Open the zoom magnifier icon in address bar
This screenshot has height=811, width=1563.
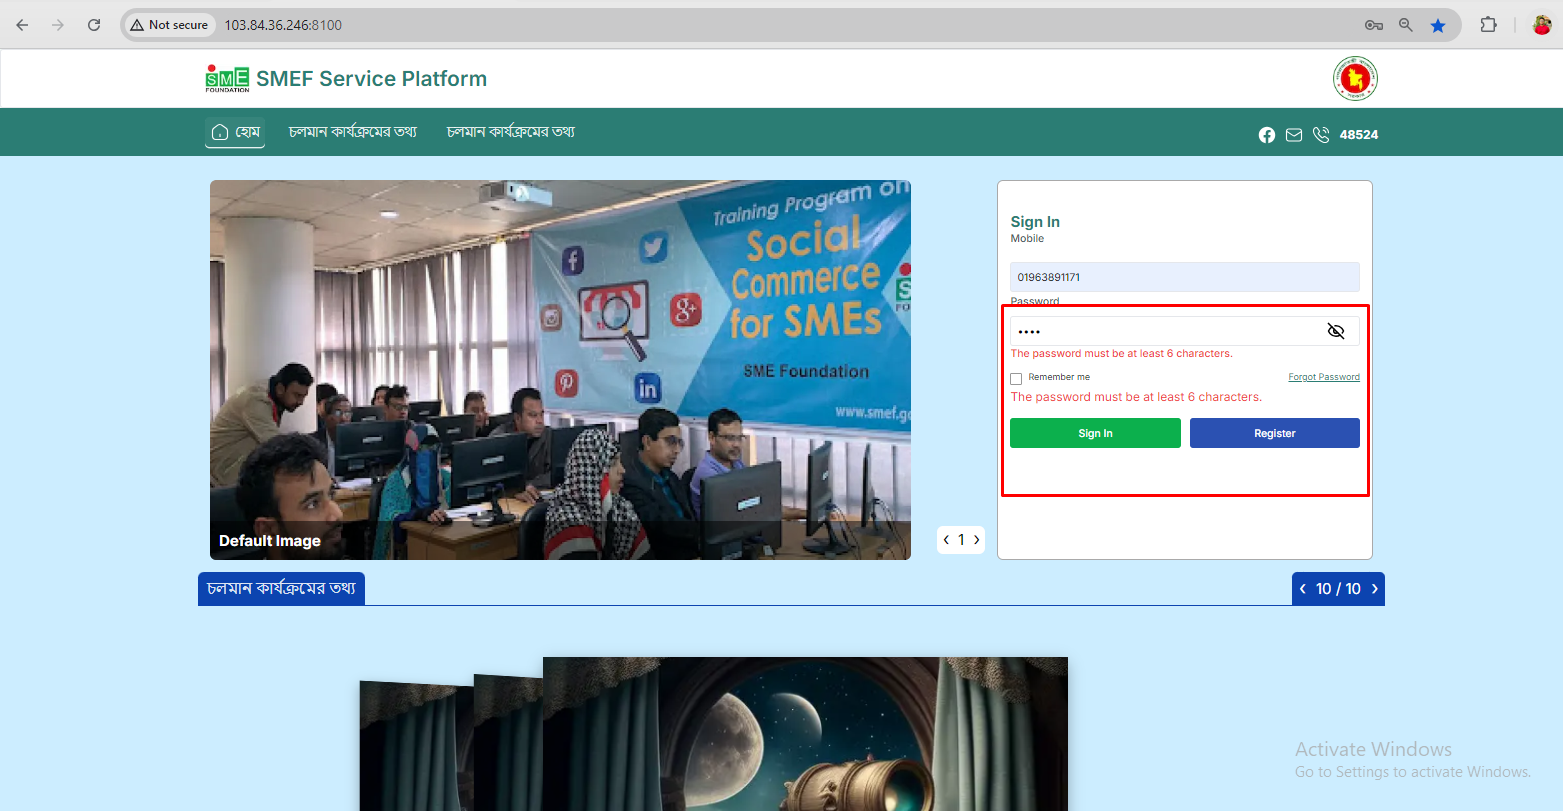(1406, 25)
